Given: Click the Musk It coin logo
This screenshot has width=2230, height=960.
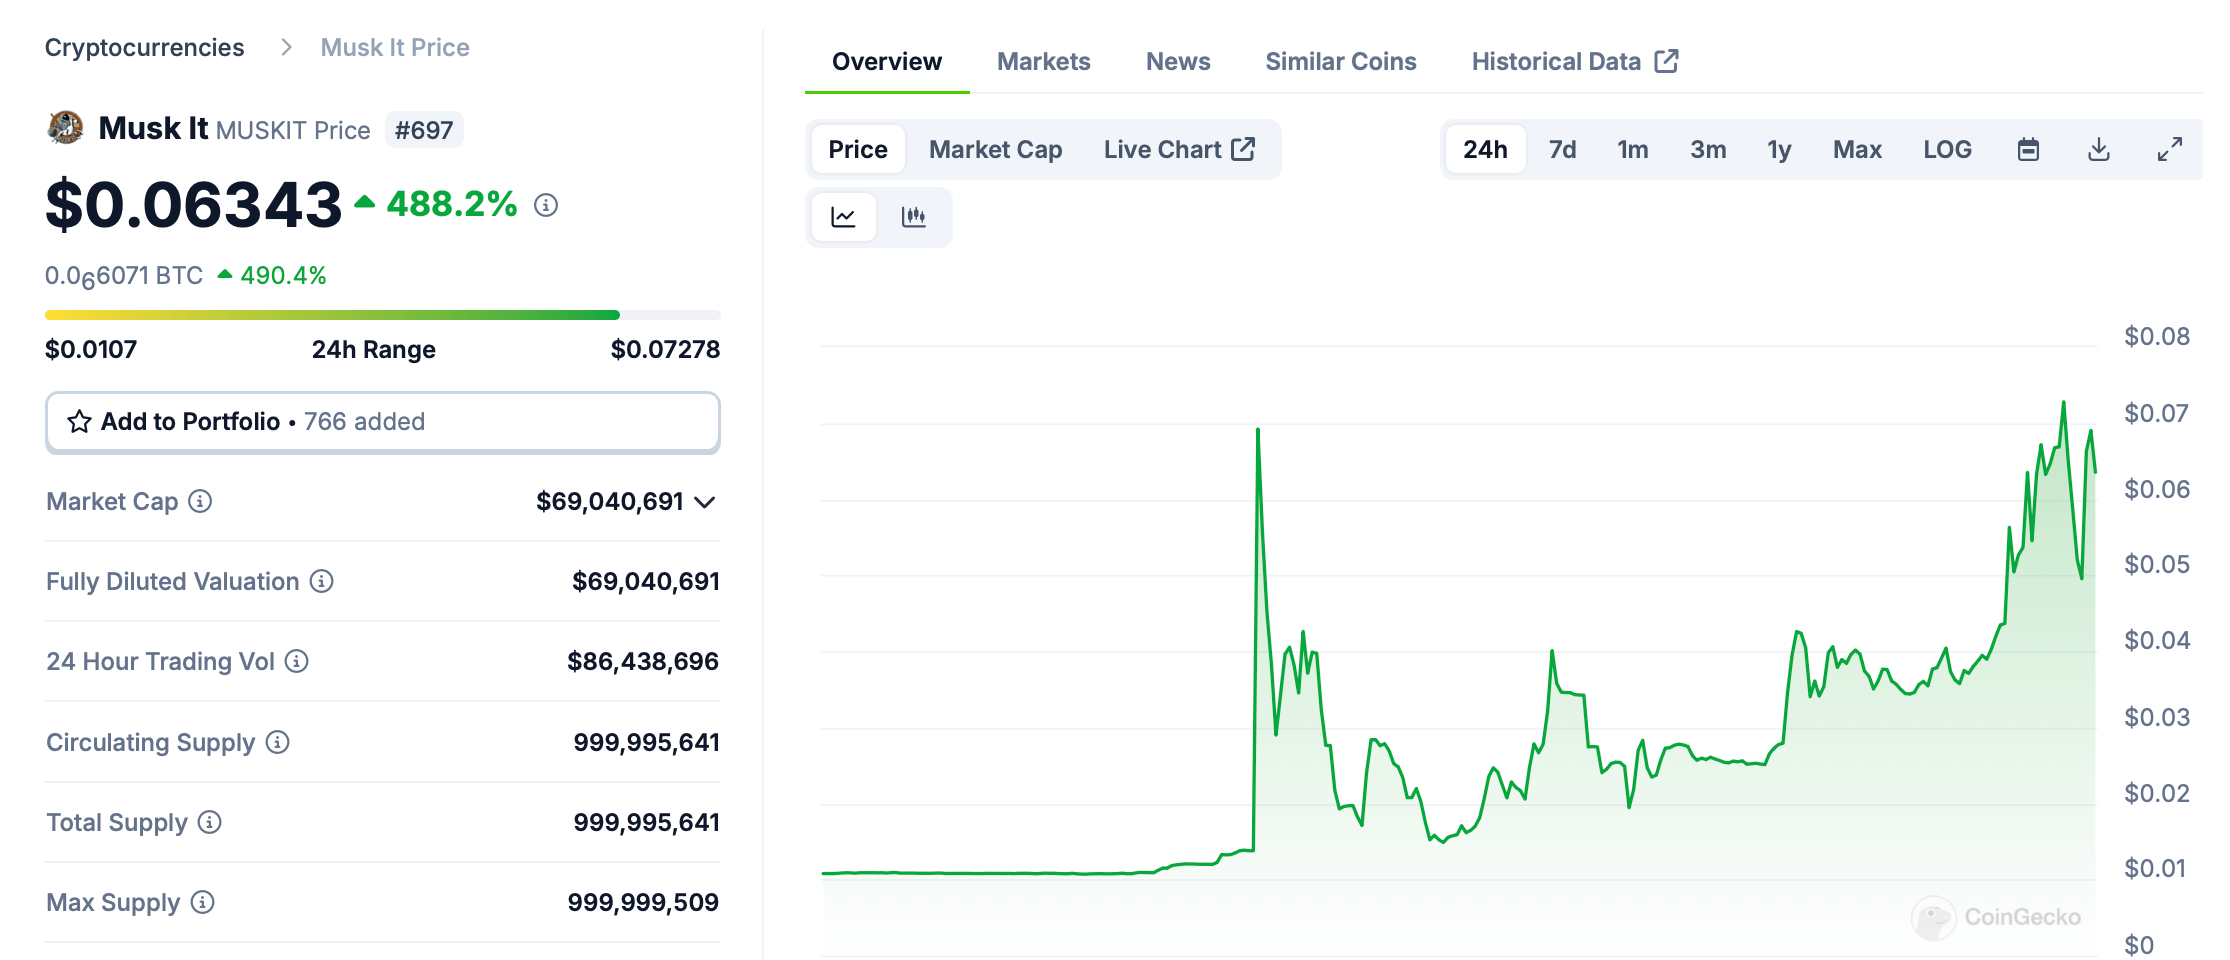Looking at the screenshot, I should tap(66, 128).
